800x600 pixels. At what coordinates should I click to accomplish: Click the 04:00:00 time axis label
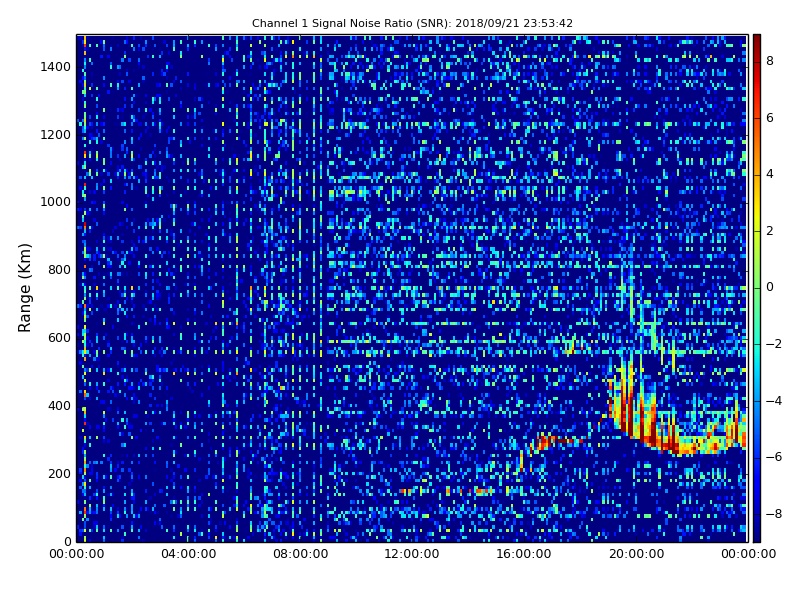pos(188,554)
